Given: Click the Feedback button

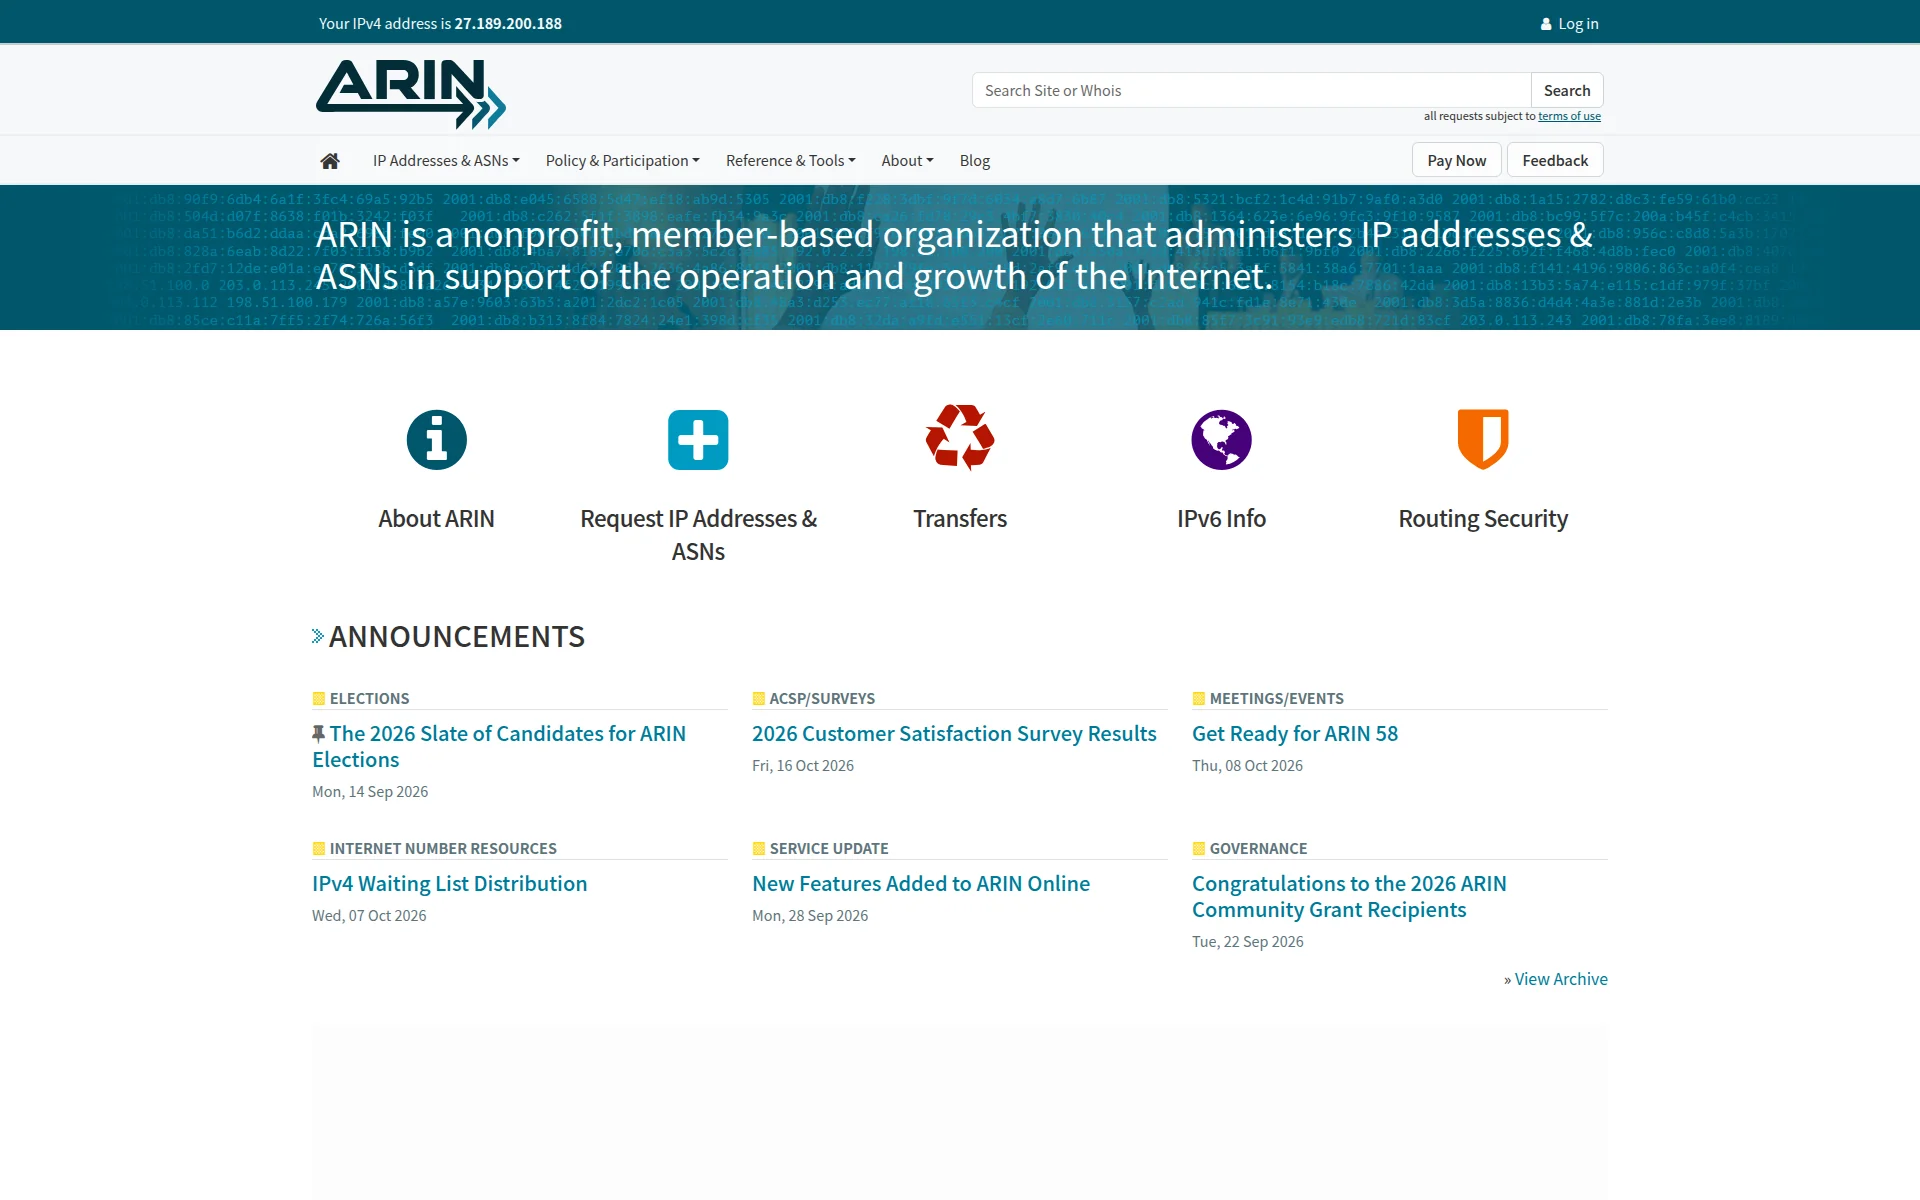Looking at the screenshot, I should click(1555, 160).
